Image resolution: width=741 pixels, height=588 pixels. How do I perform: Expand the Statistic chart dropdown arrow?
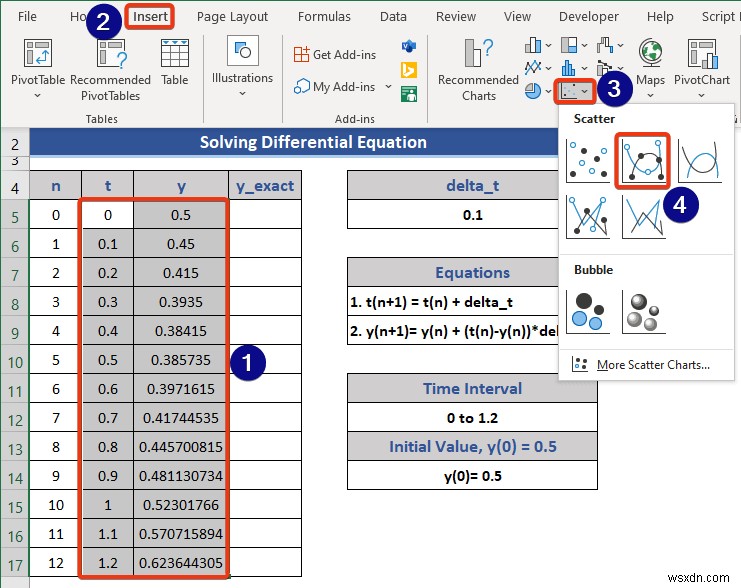click(x=585, y=68)
